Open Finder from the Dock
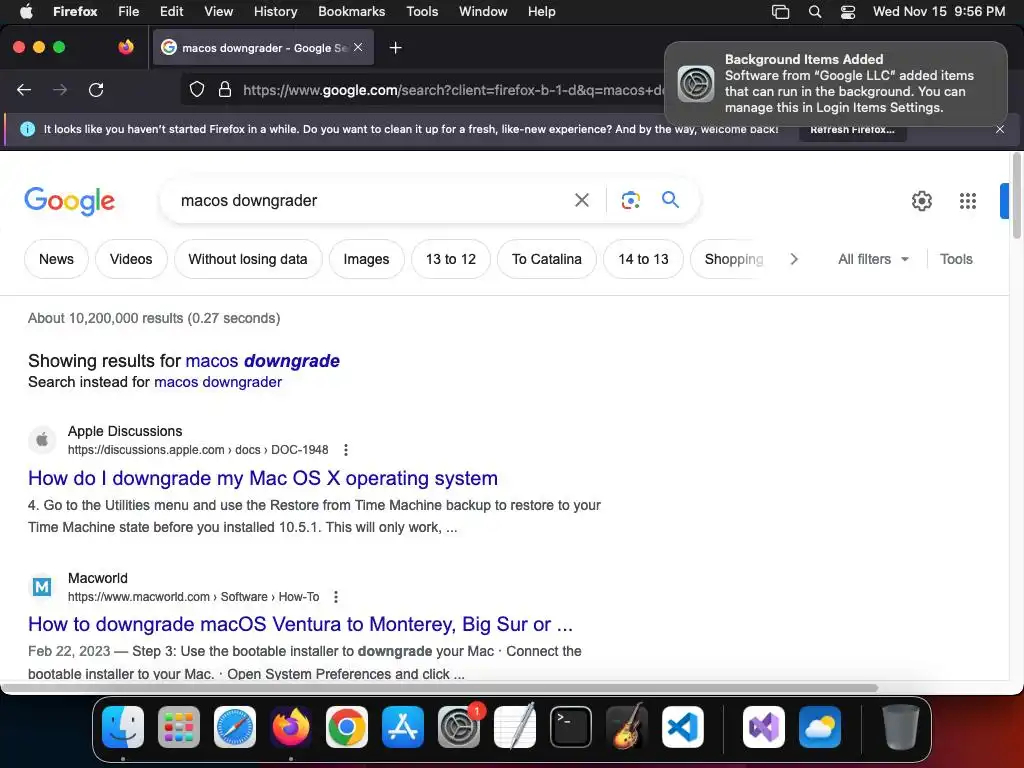Image resolution: width=1024 pixels, height=768 pixels. coord(123,727)
